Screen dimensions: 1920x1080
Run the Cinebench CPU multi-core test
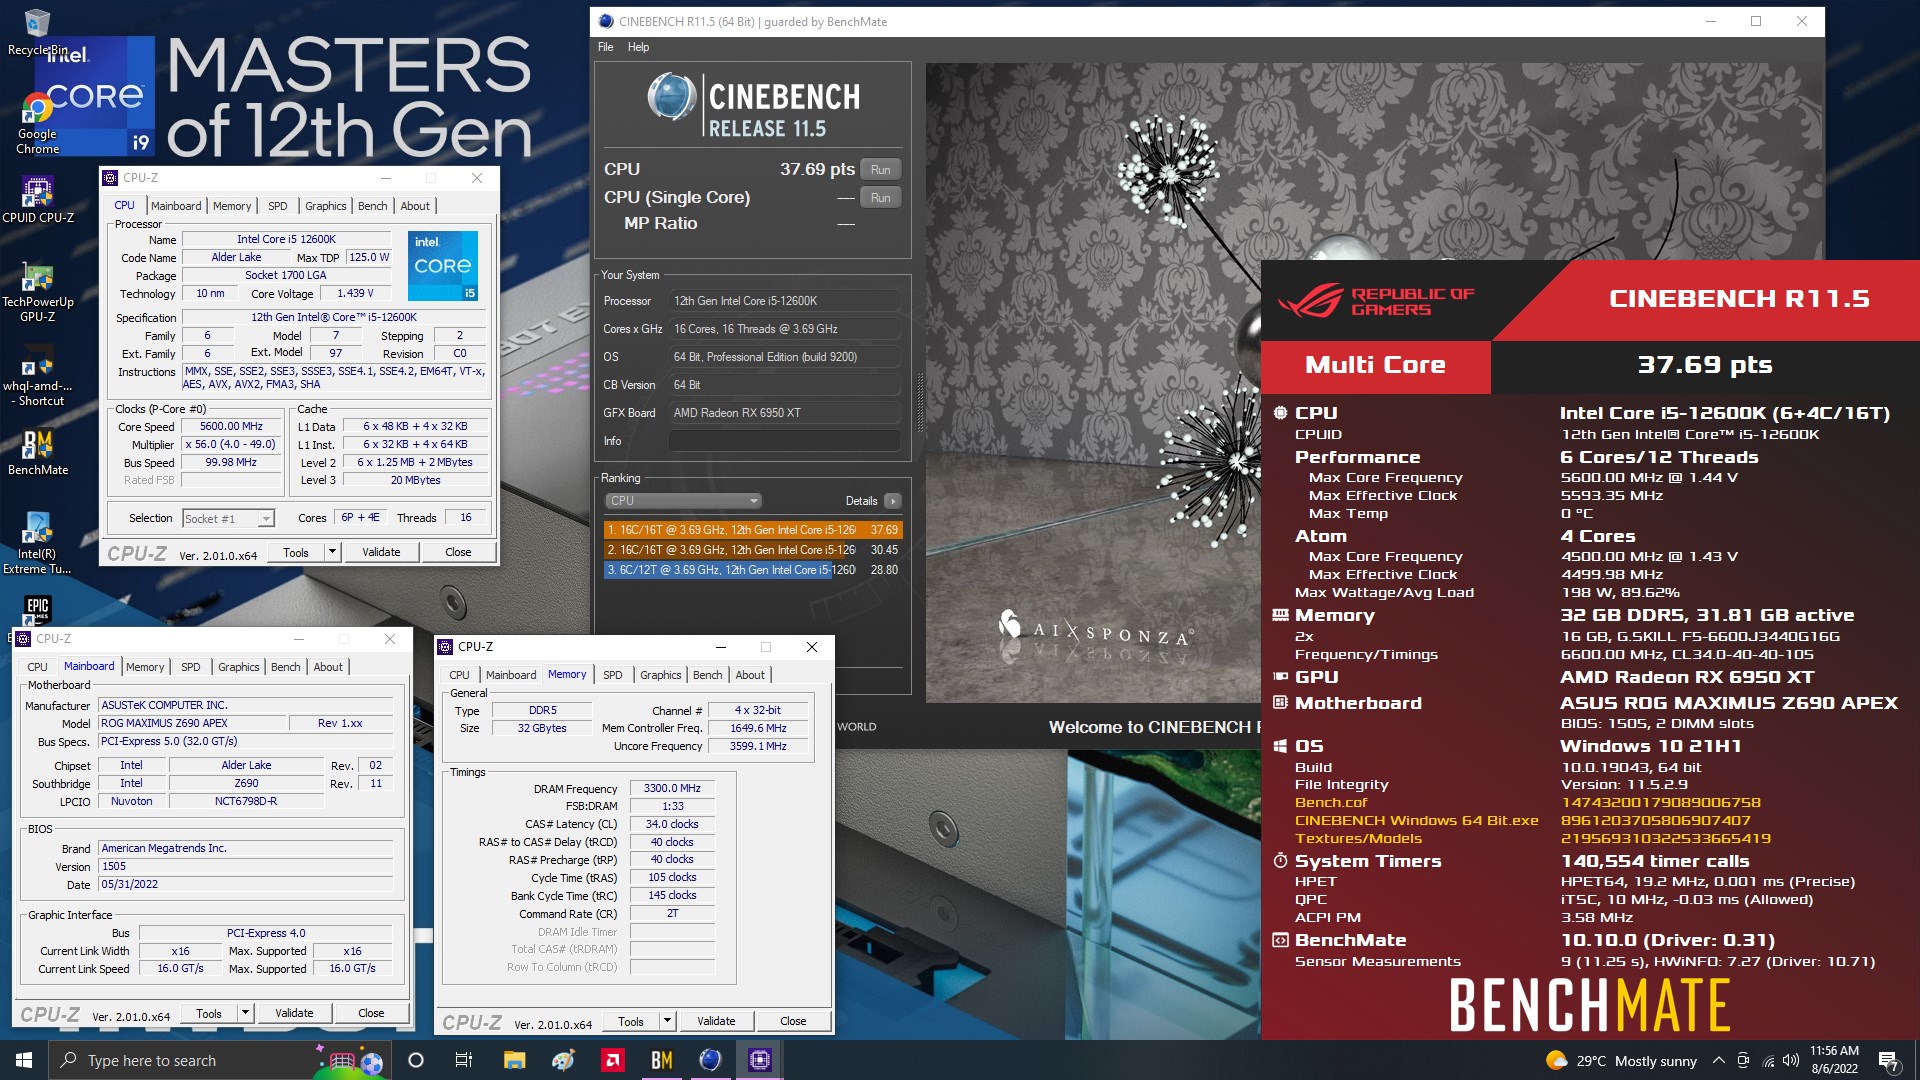point(880,170)
